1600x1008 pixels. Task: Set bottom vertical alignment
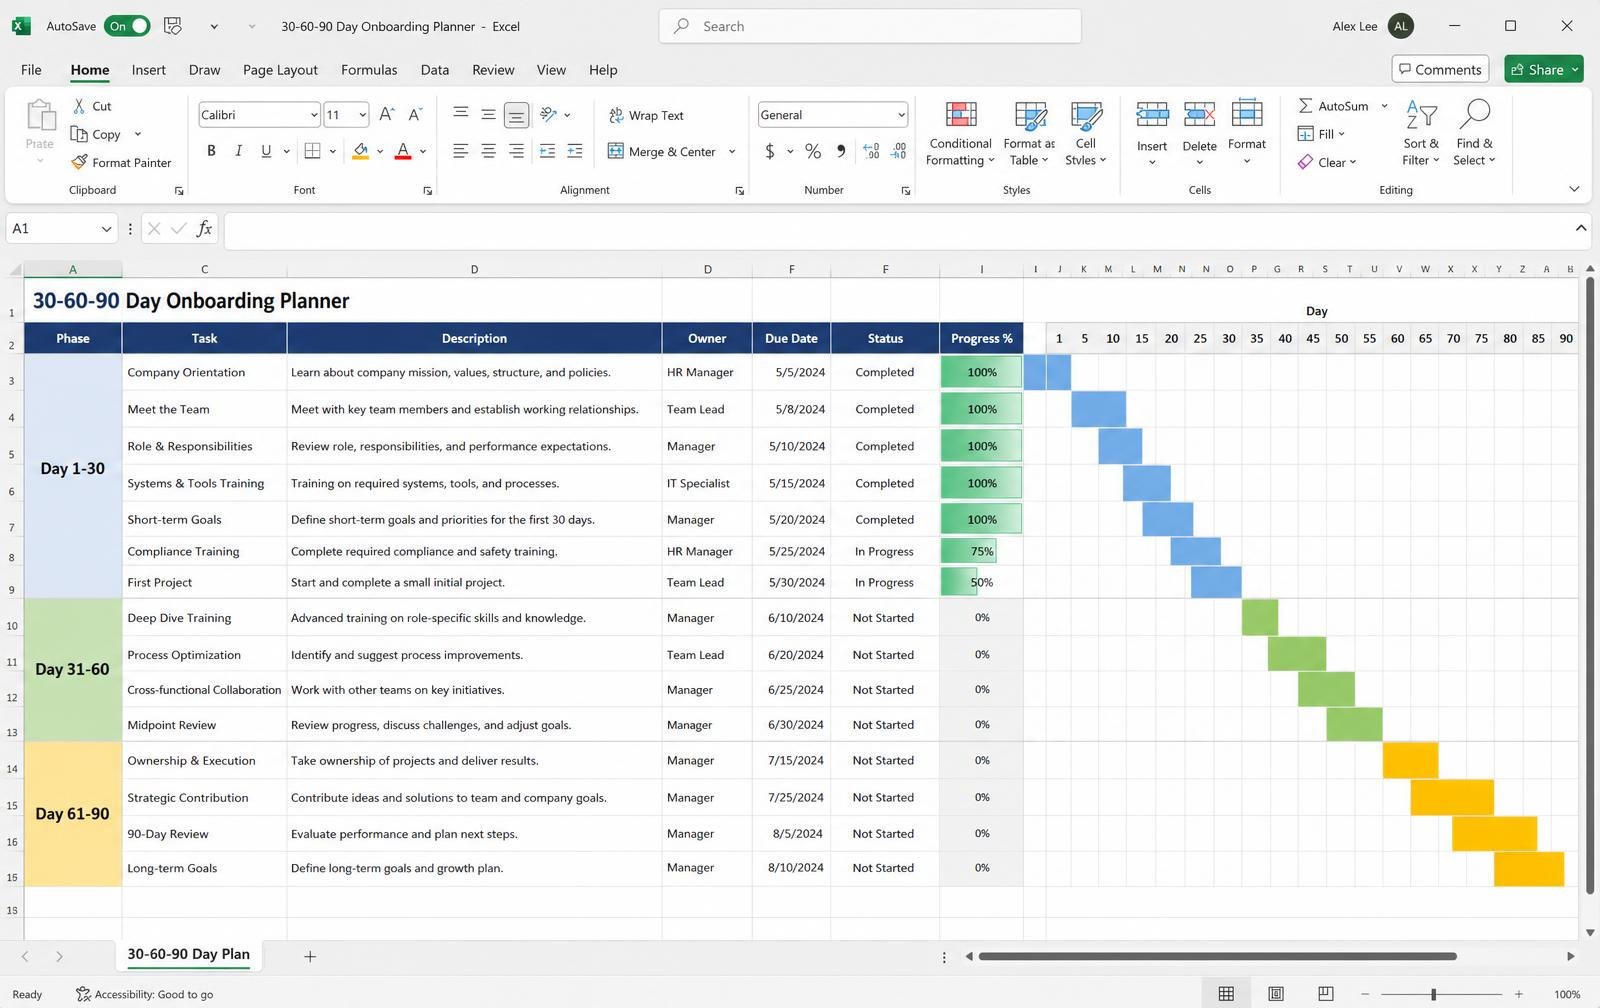click(x=516, y=115)
